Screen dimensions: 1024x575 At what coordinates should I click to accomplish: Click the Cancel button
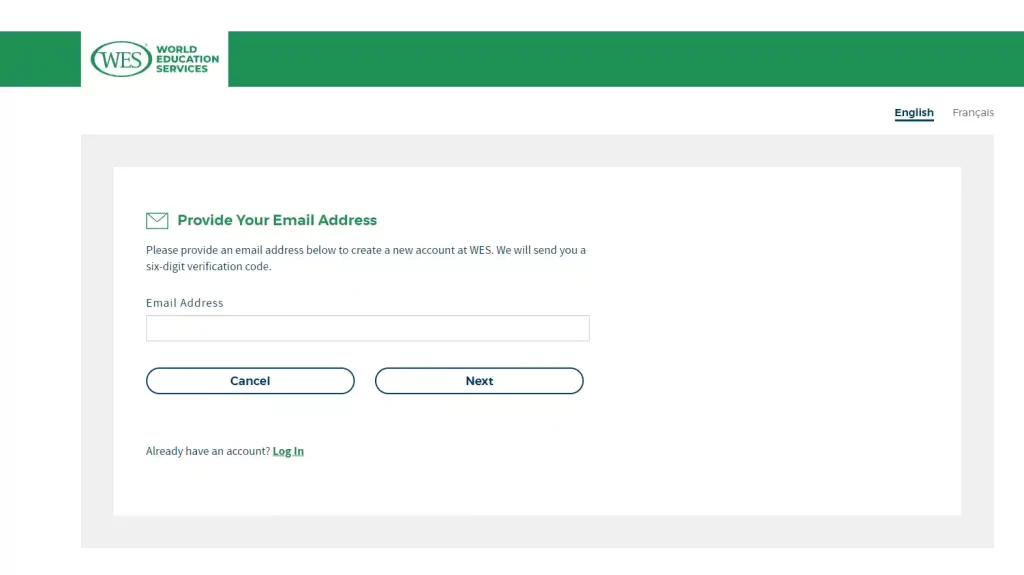tap(250, 381)
